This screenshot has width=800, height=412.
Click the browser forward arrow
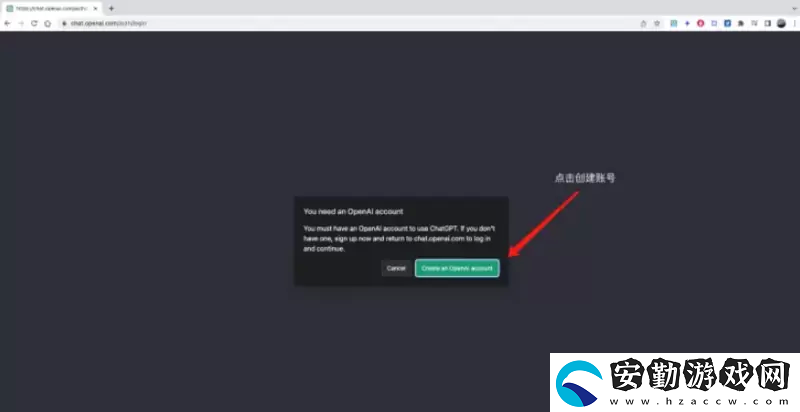[21, 23]
